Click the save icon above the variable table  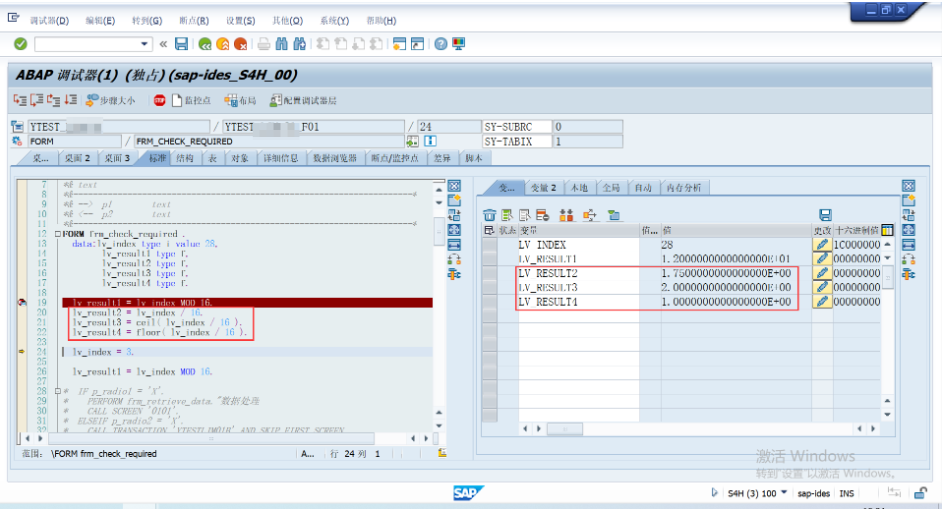(825, 215)
